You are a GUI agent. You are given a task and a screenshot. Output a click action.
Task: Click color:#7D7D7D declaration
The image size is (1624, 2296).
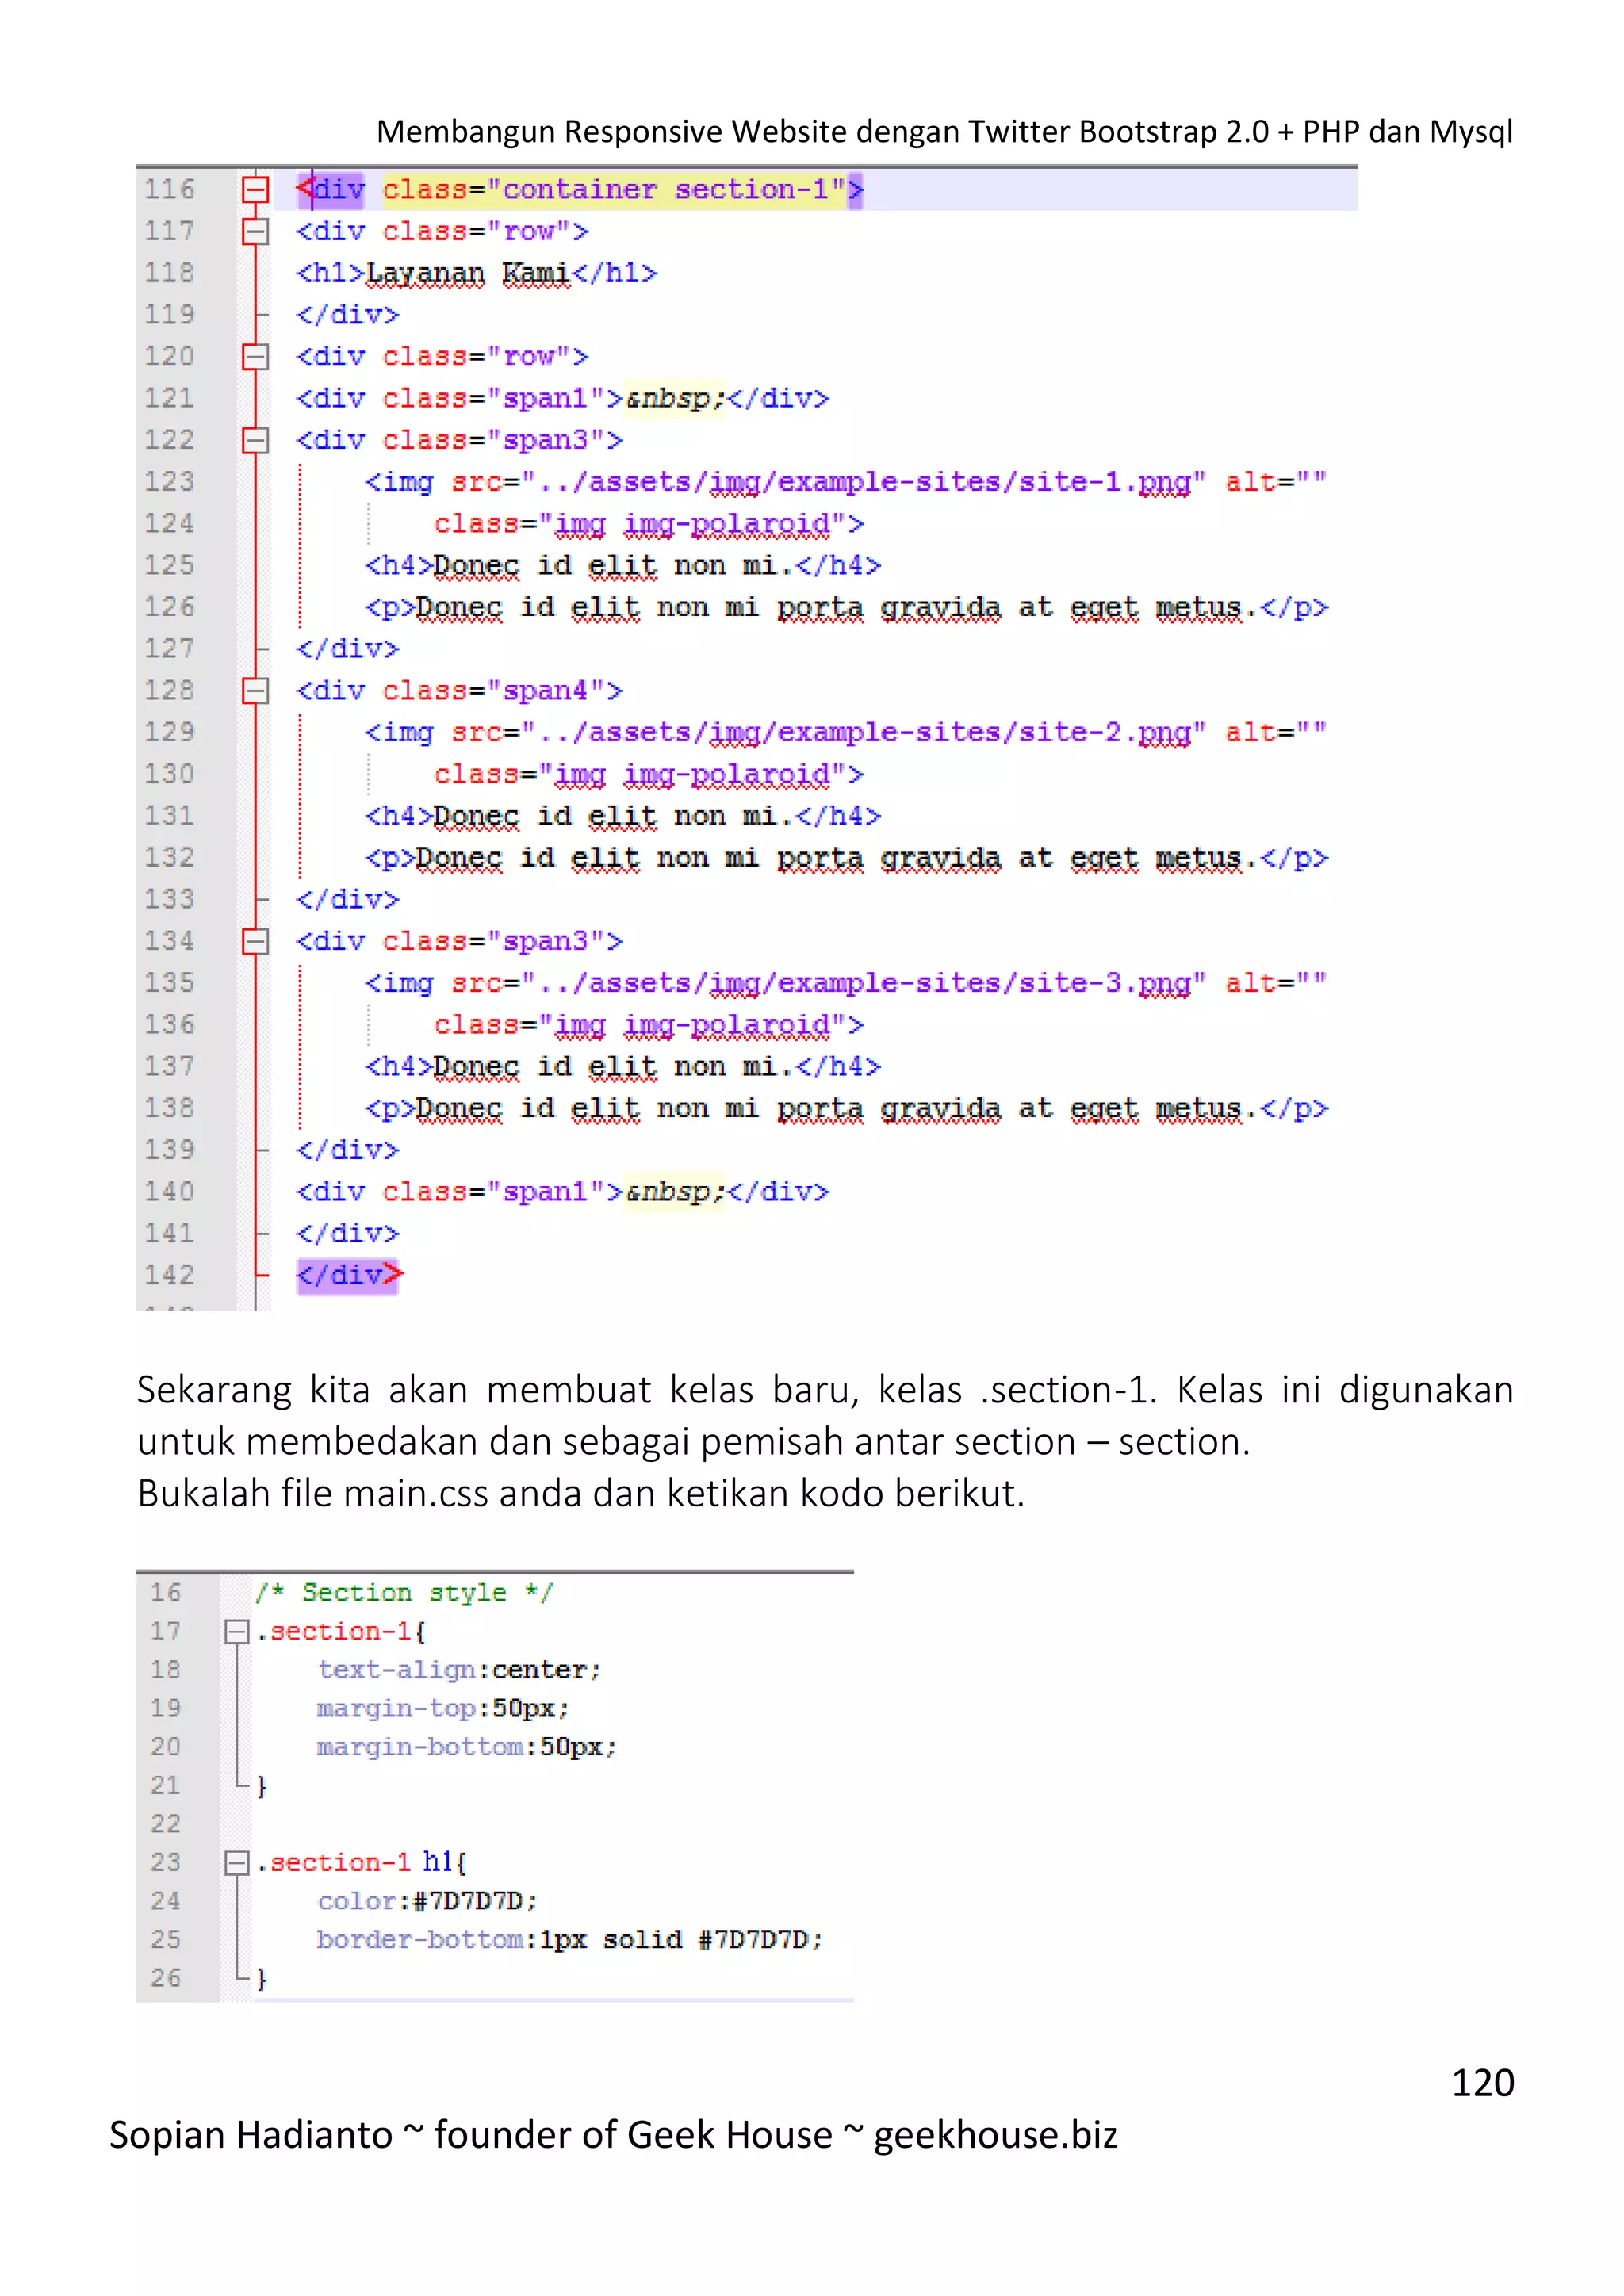point(428,1901)
